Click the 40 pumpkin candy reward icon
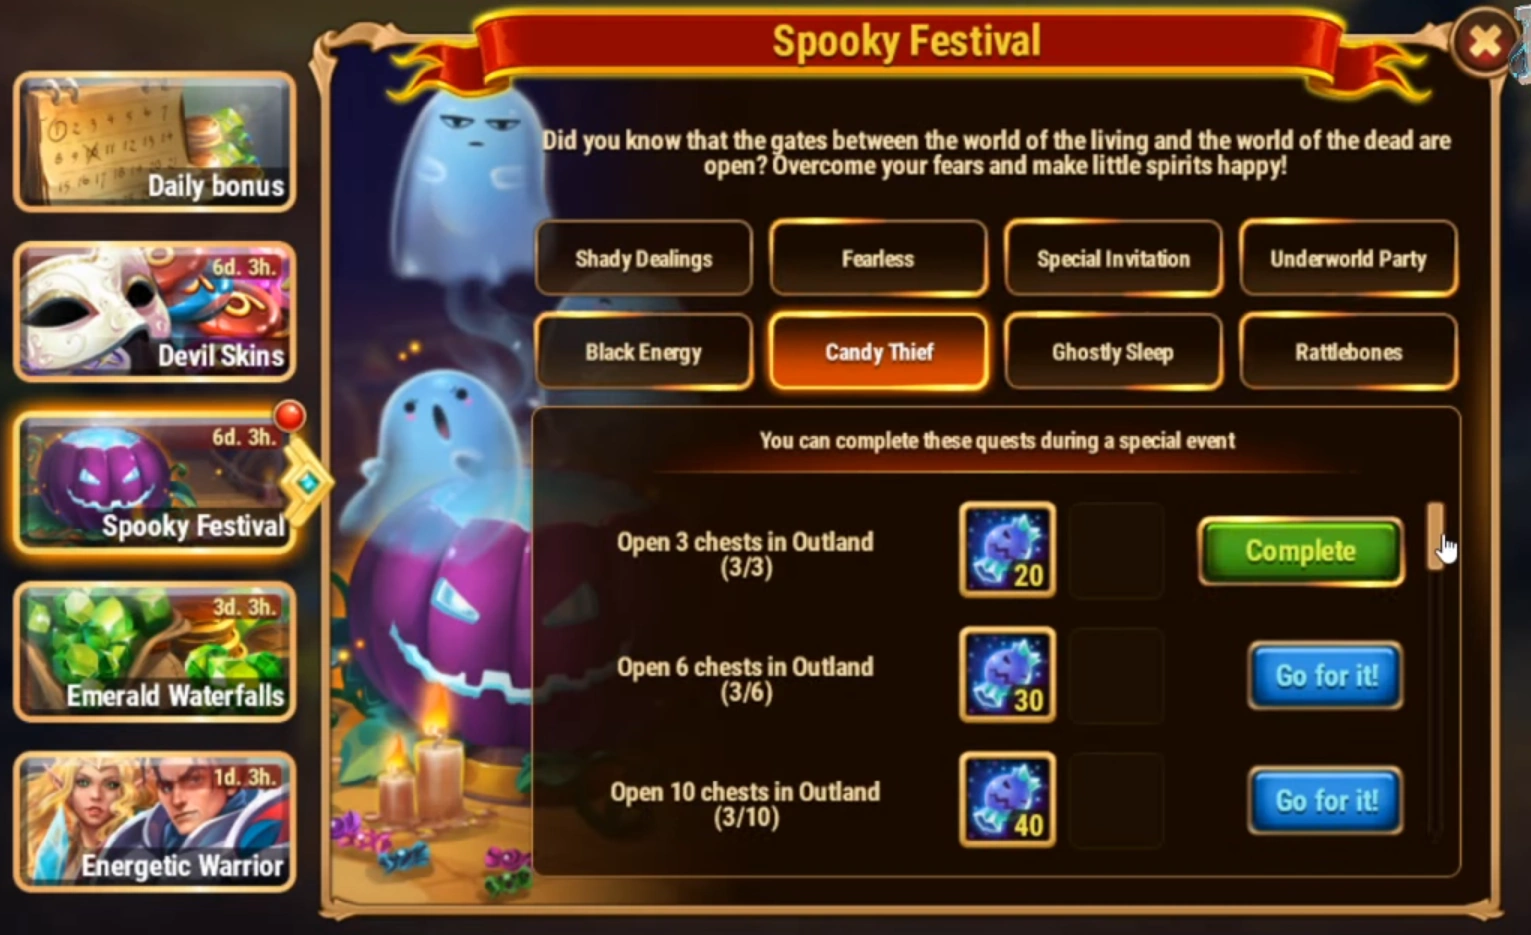Image resolution: width=1531 pixels, height=935 pixels. (1007, 799)
